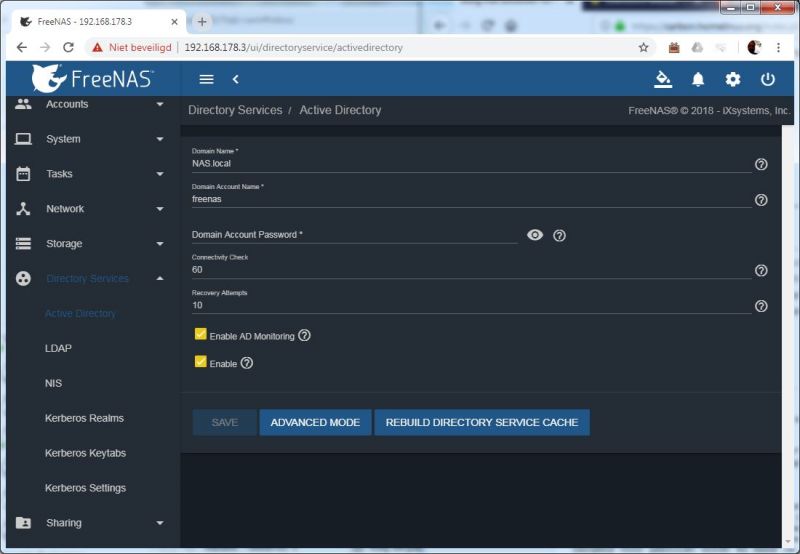The image size is (800, 554).
Task: Click the System laptop icon
Action: 23,139
